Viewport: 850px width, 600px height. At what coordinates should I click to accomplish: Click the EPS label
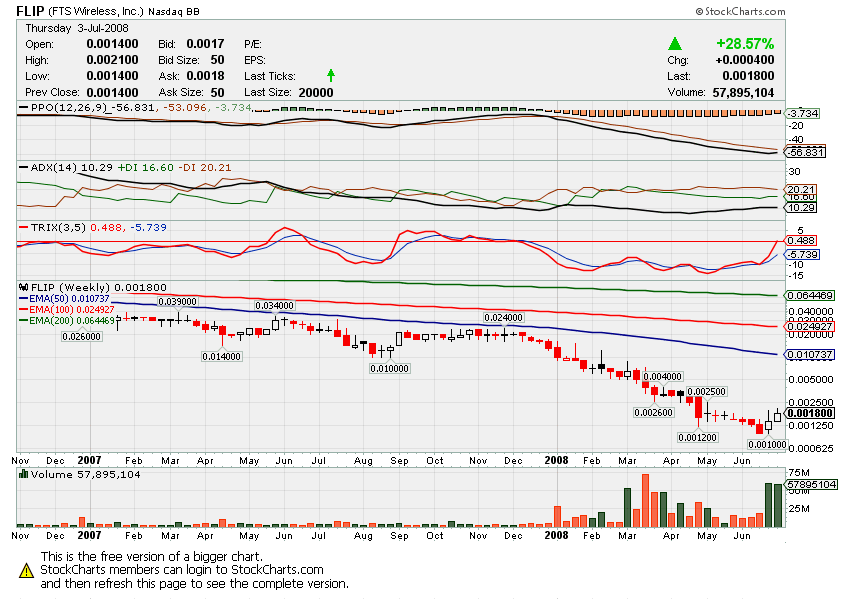[x=255, y=60]
